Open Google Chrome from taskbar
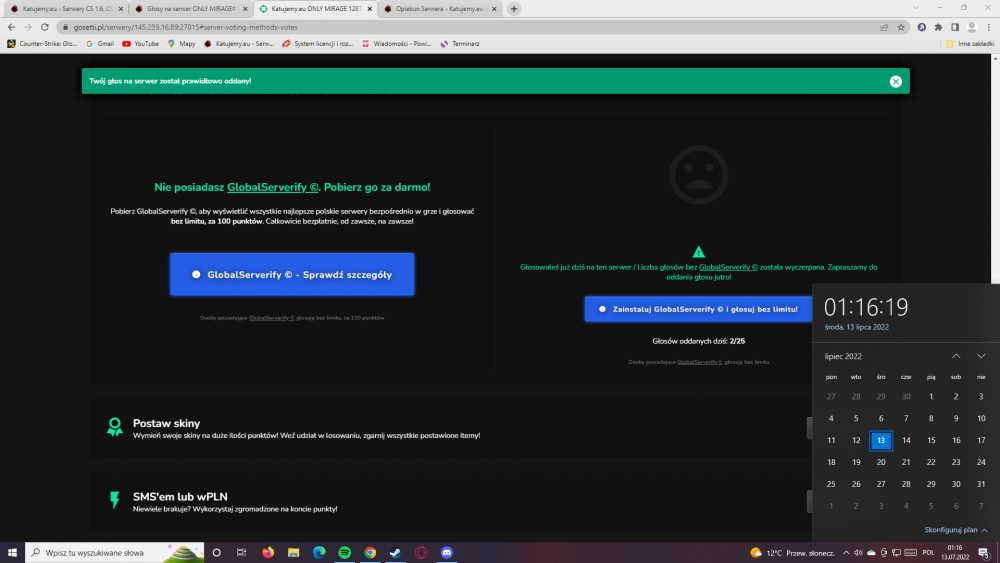 click(370, 553)
